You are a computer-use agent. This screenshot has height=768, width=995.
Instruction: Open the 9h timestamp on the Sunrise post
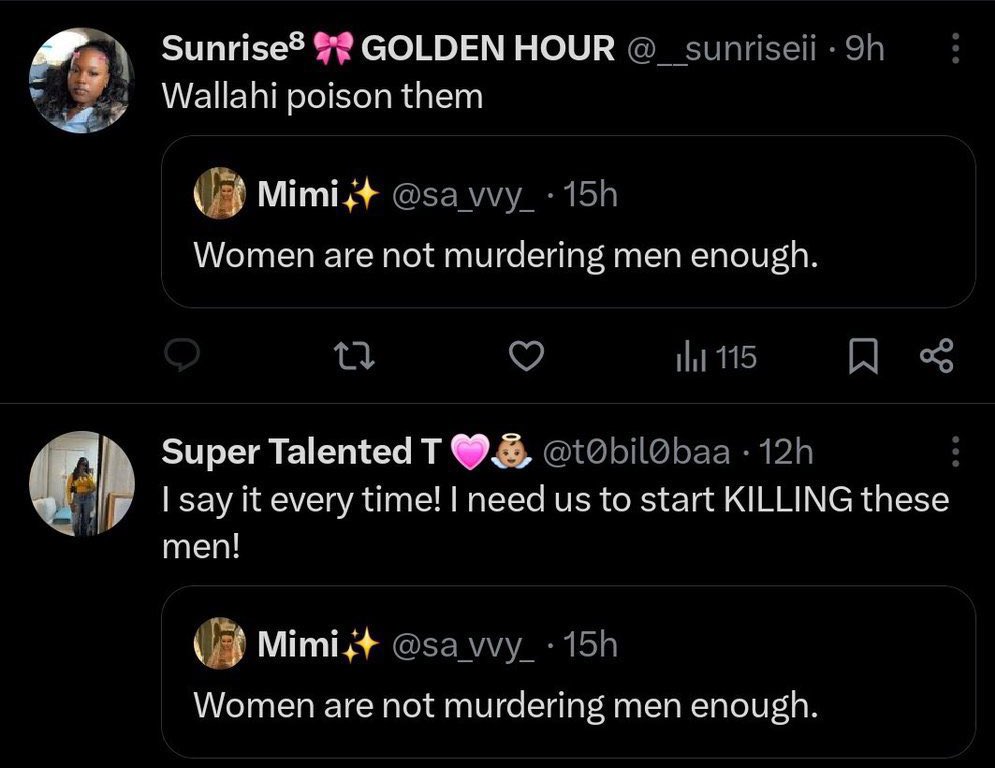(x=865, y=49)
